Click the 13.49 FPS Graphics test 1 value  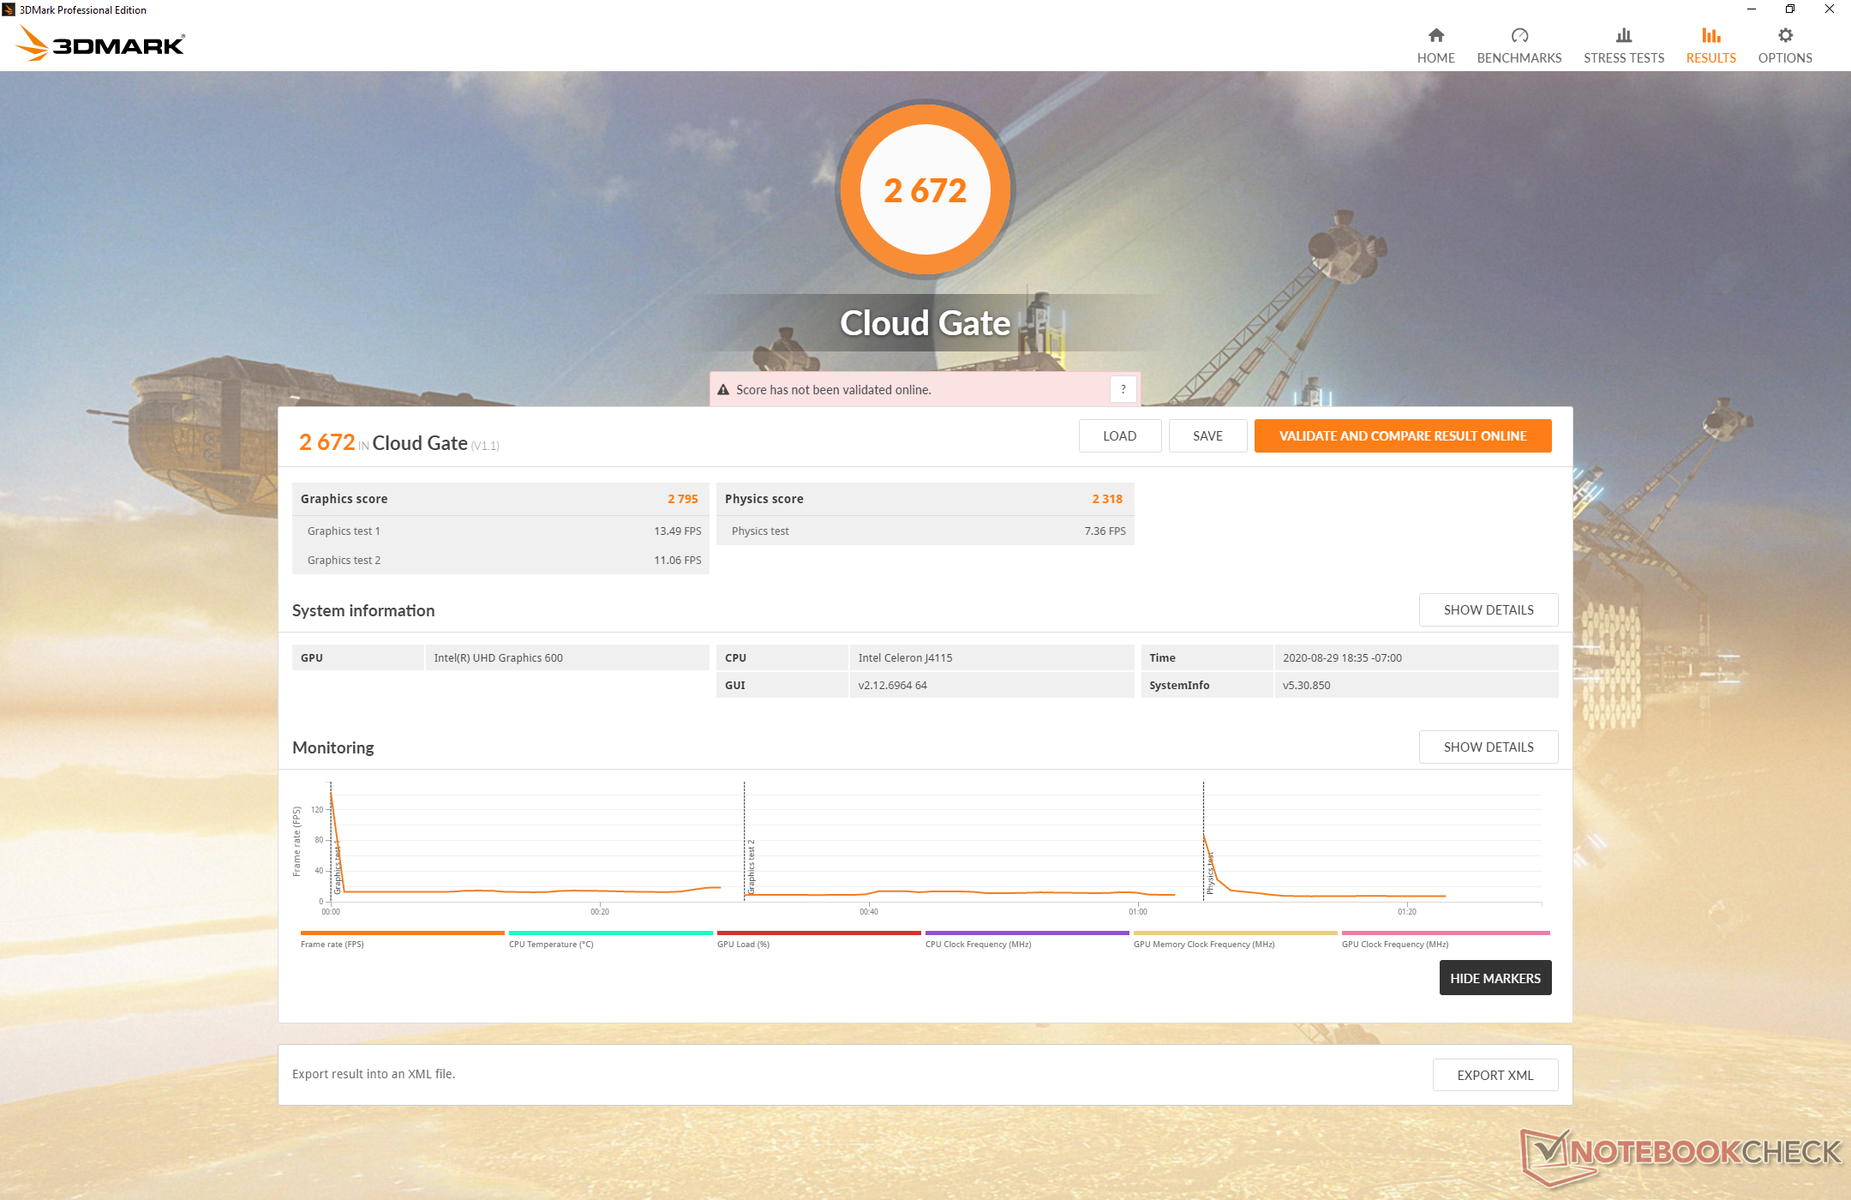[677, 531]
